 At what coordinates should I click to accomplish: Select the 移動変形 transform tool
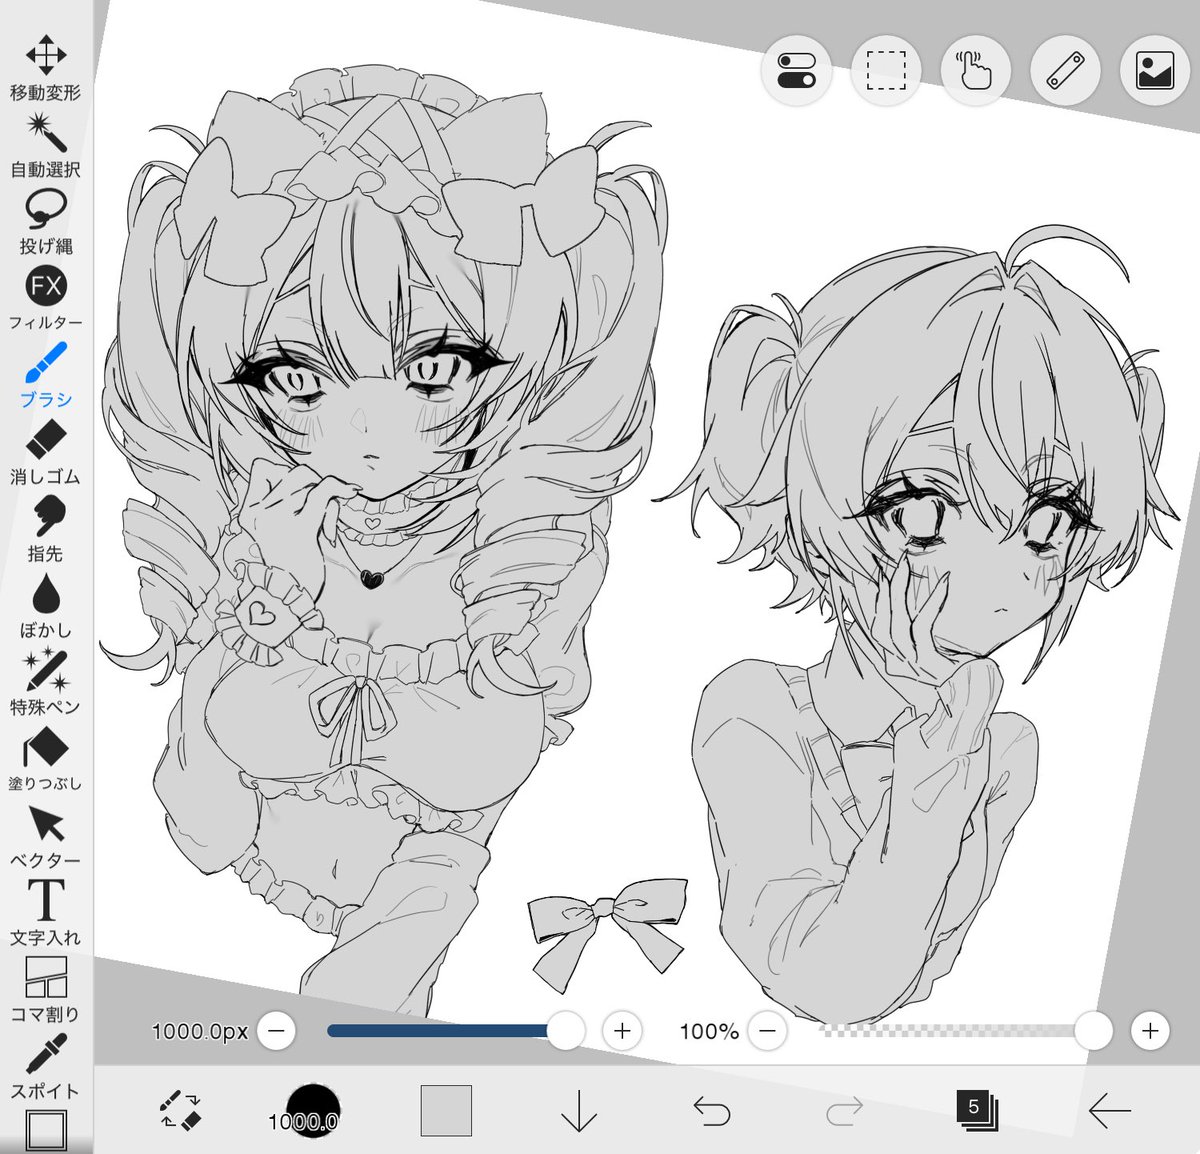46,70
